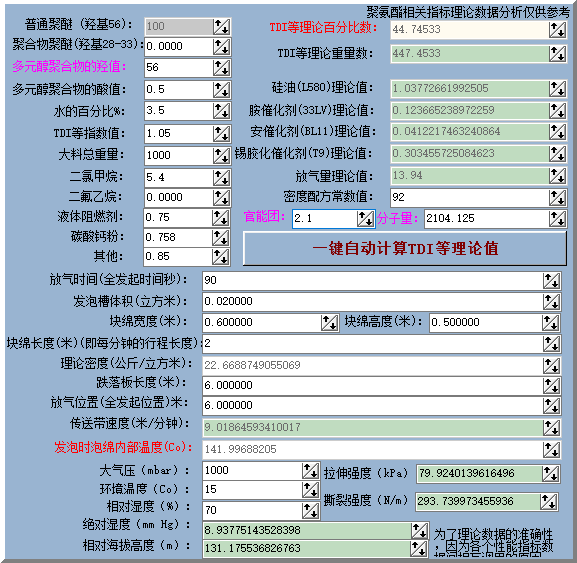Click stepper icon for 胺催化剂(33LV)理论值
Screen dimensions: 577x563
pos(557,110)
